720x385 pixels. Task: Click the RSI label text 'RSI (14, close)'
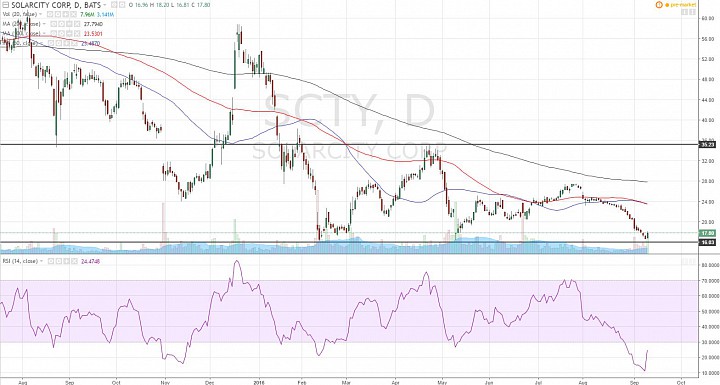pos(20,261)
